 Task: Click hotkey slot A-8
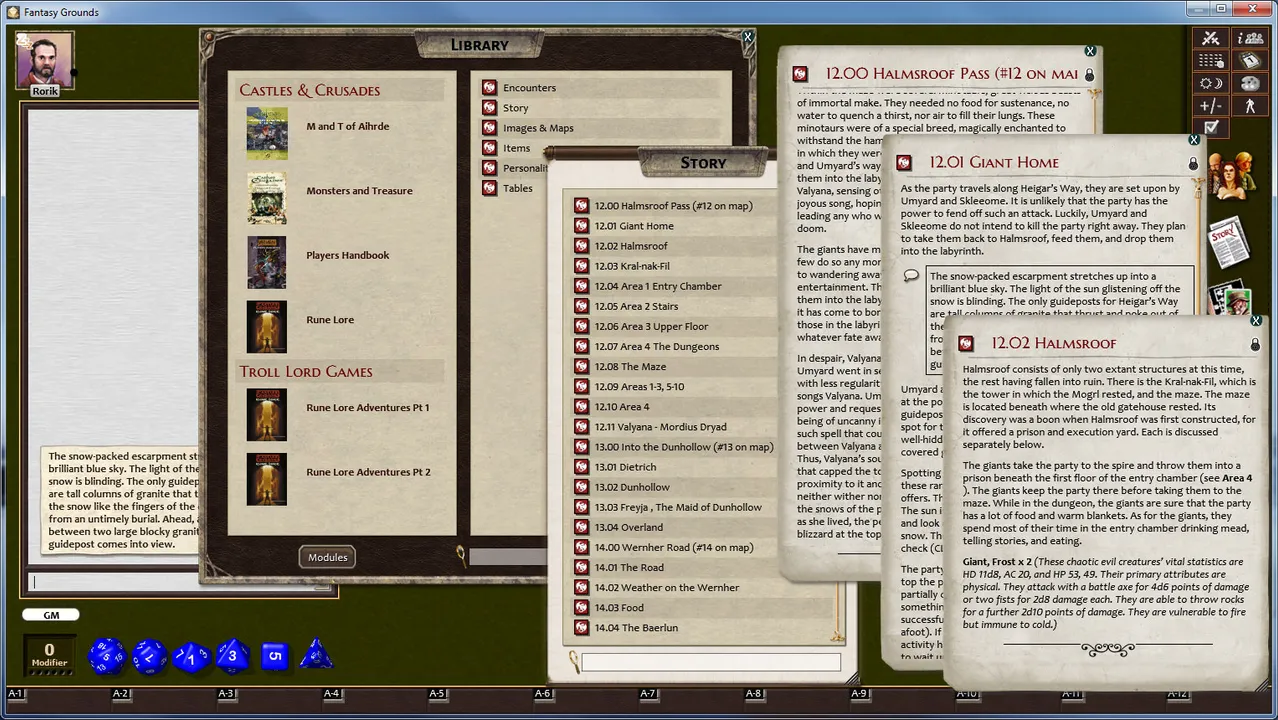[754, 693]
